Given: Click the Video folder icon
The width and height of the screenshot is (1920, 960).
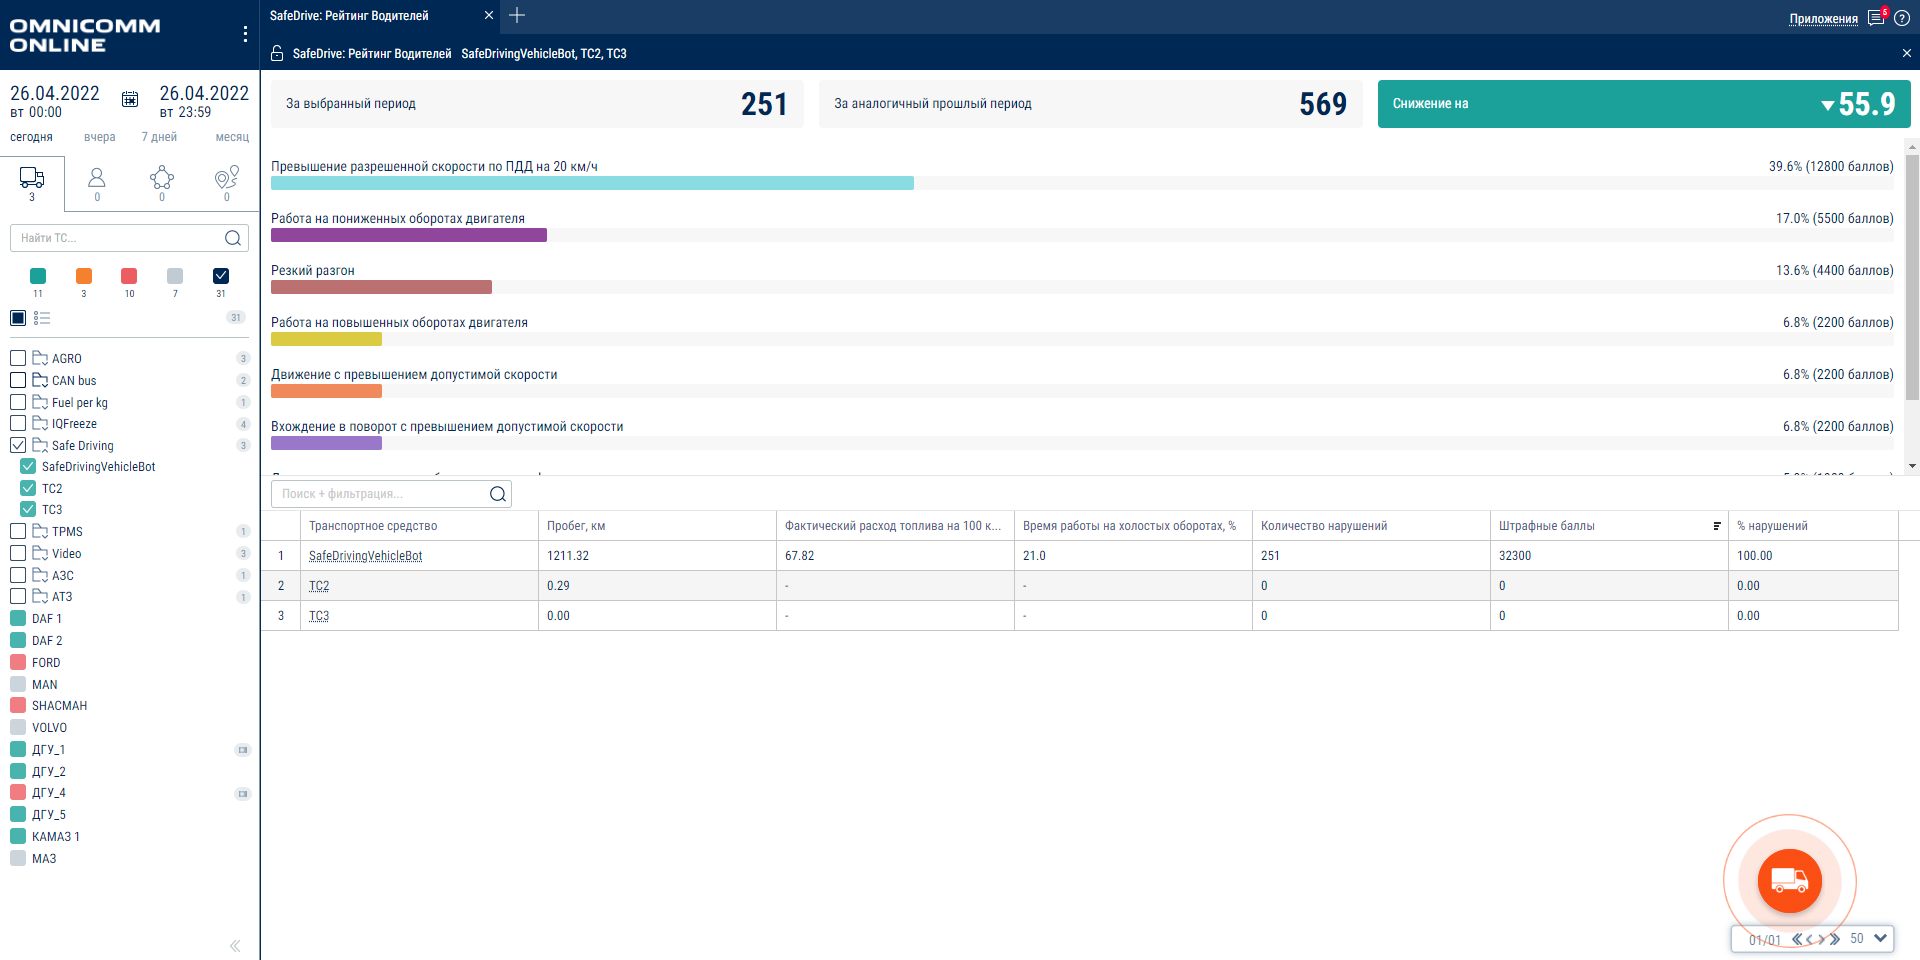Looking at the screenshot, I should click(40, 553).
